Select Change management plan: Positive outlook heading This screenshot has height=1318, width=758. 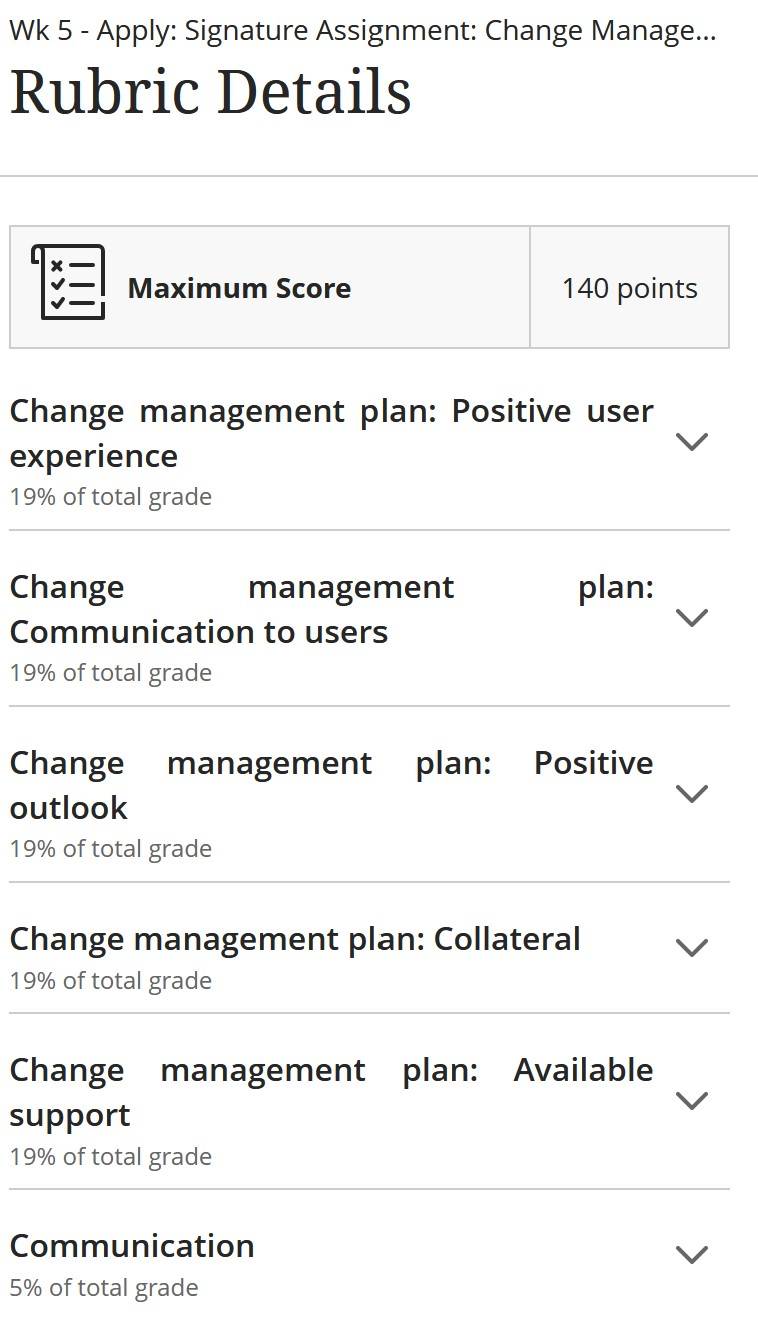coord(331,785)
